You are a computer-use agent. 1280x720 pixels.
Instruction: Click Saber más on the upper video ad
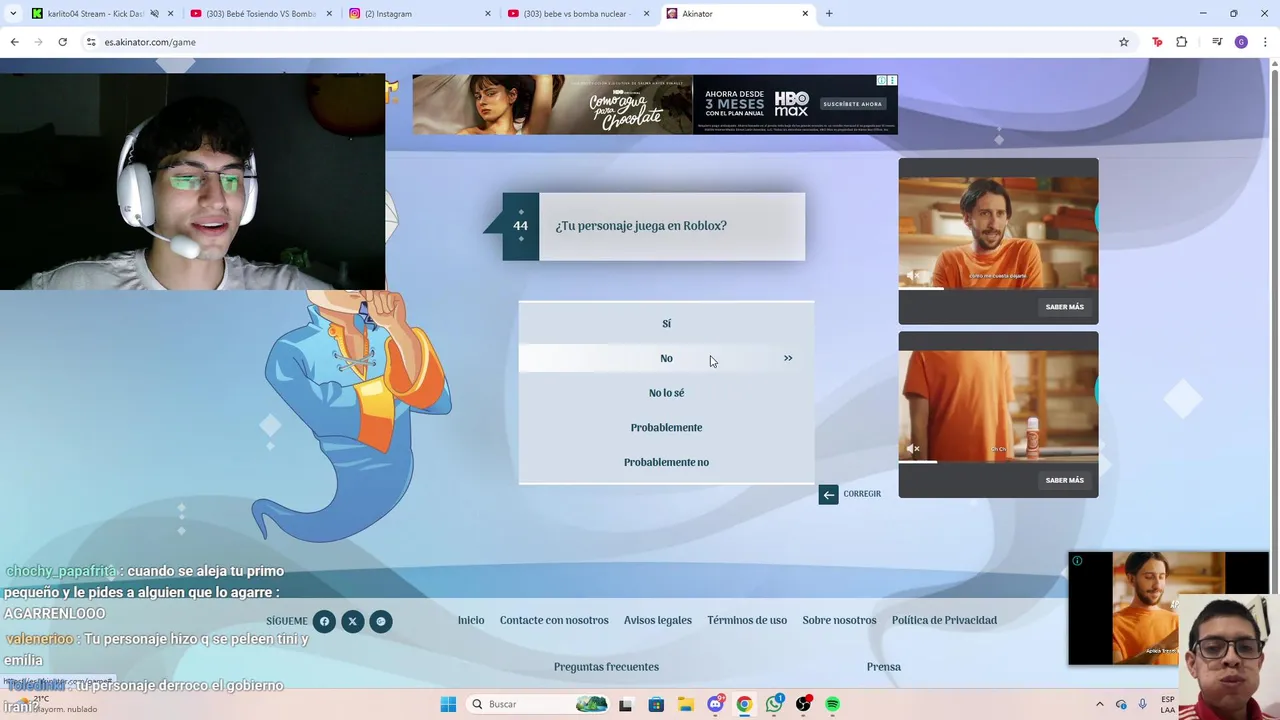[1064, 307]
